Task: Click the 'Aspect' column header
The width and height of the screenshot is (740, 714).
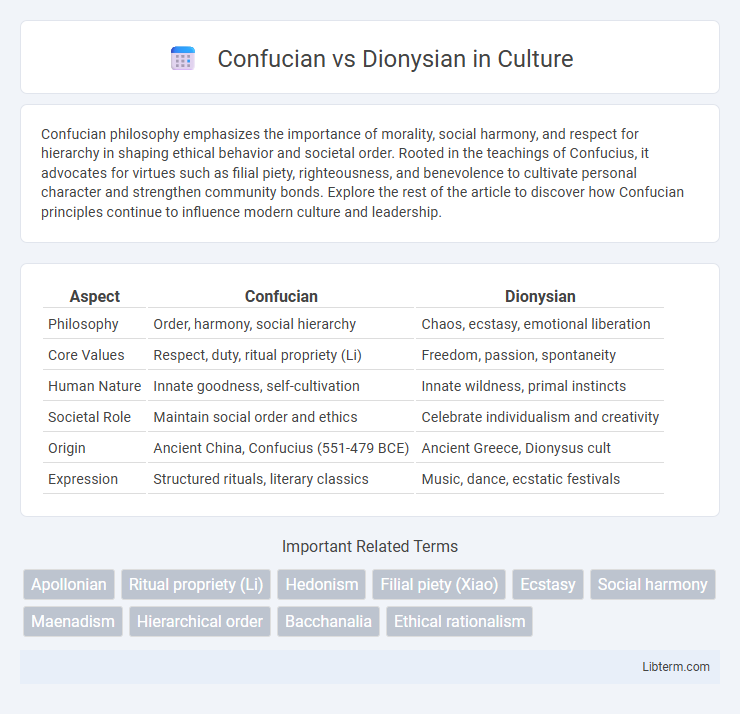Action: coord(94,296)
